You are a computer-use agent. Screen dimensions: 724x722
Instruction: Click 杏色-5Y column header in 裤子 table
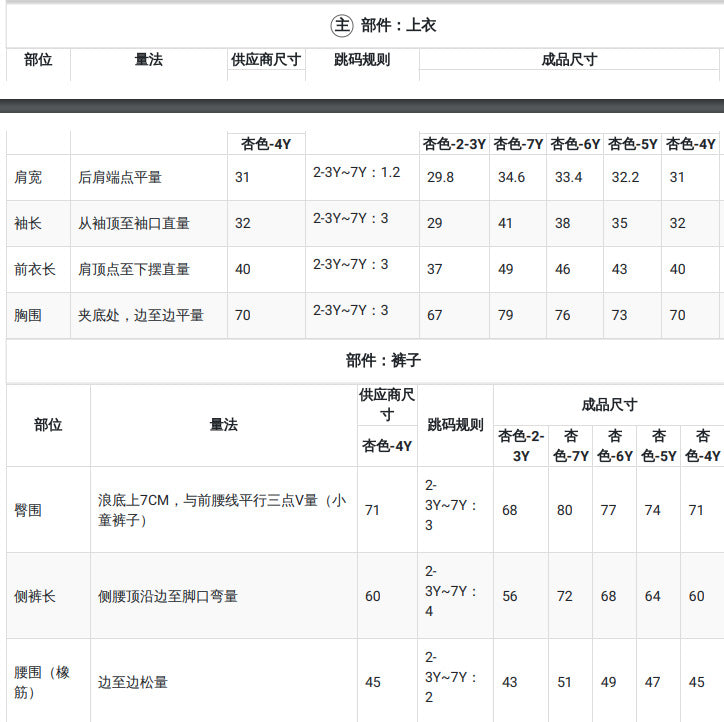point(658,446)
